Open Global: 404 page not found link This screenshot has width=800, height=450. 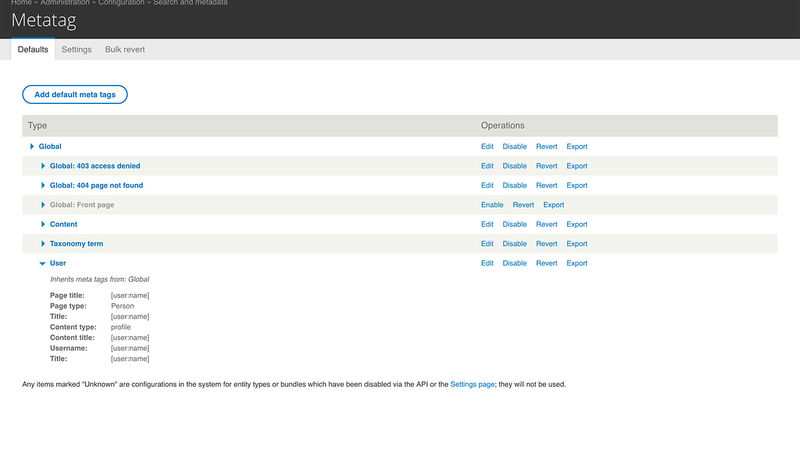(96, 185)
